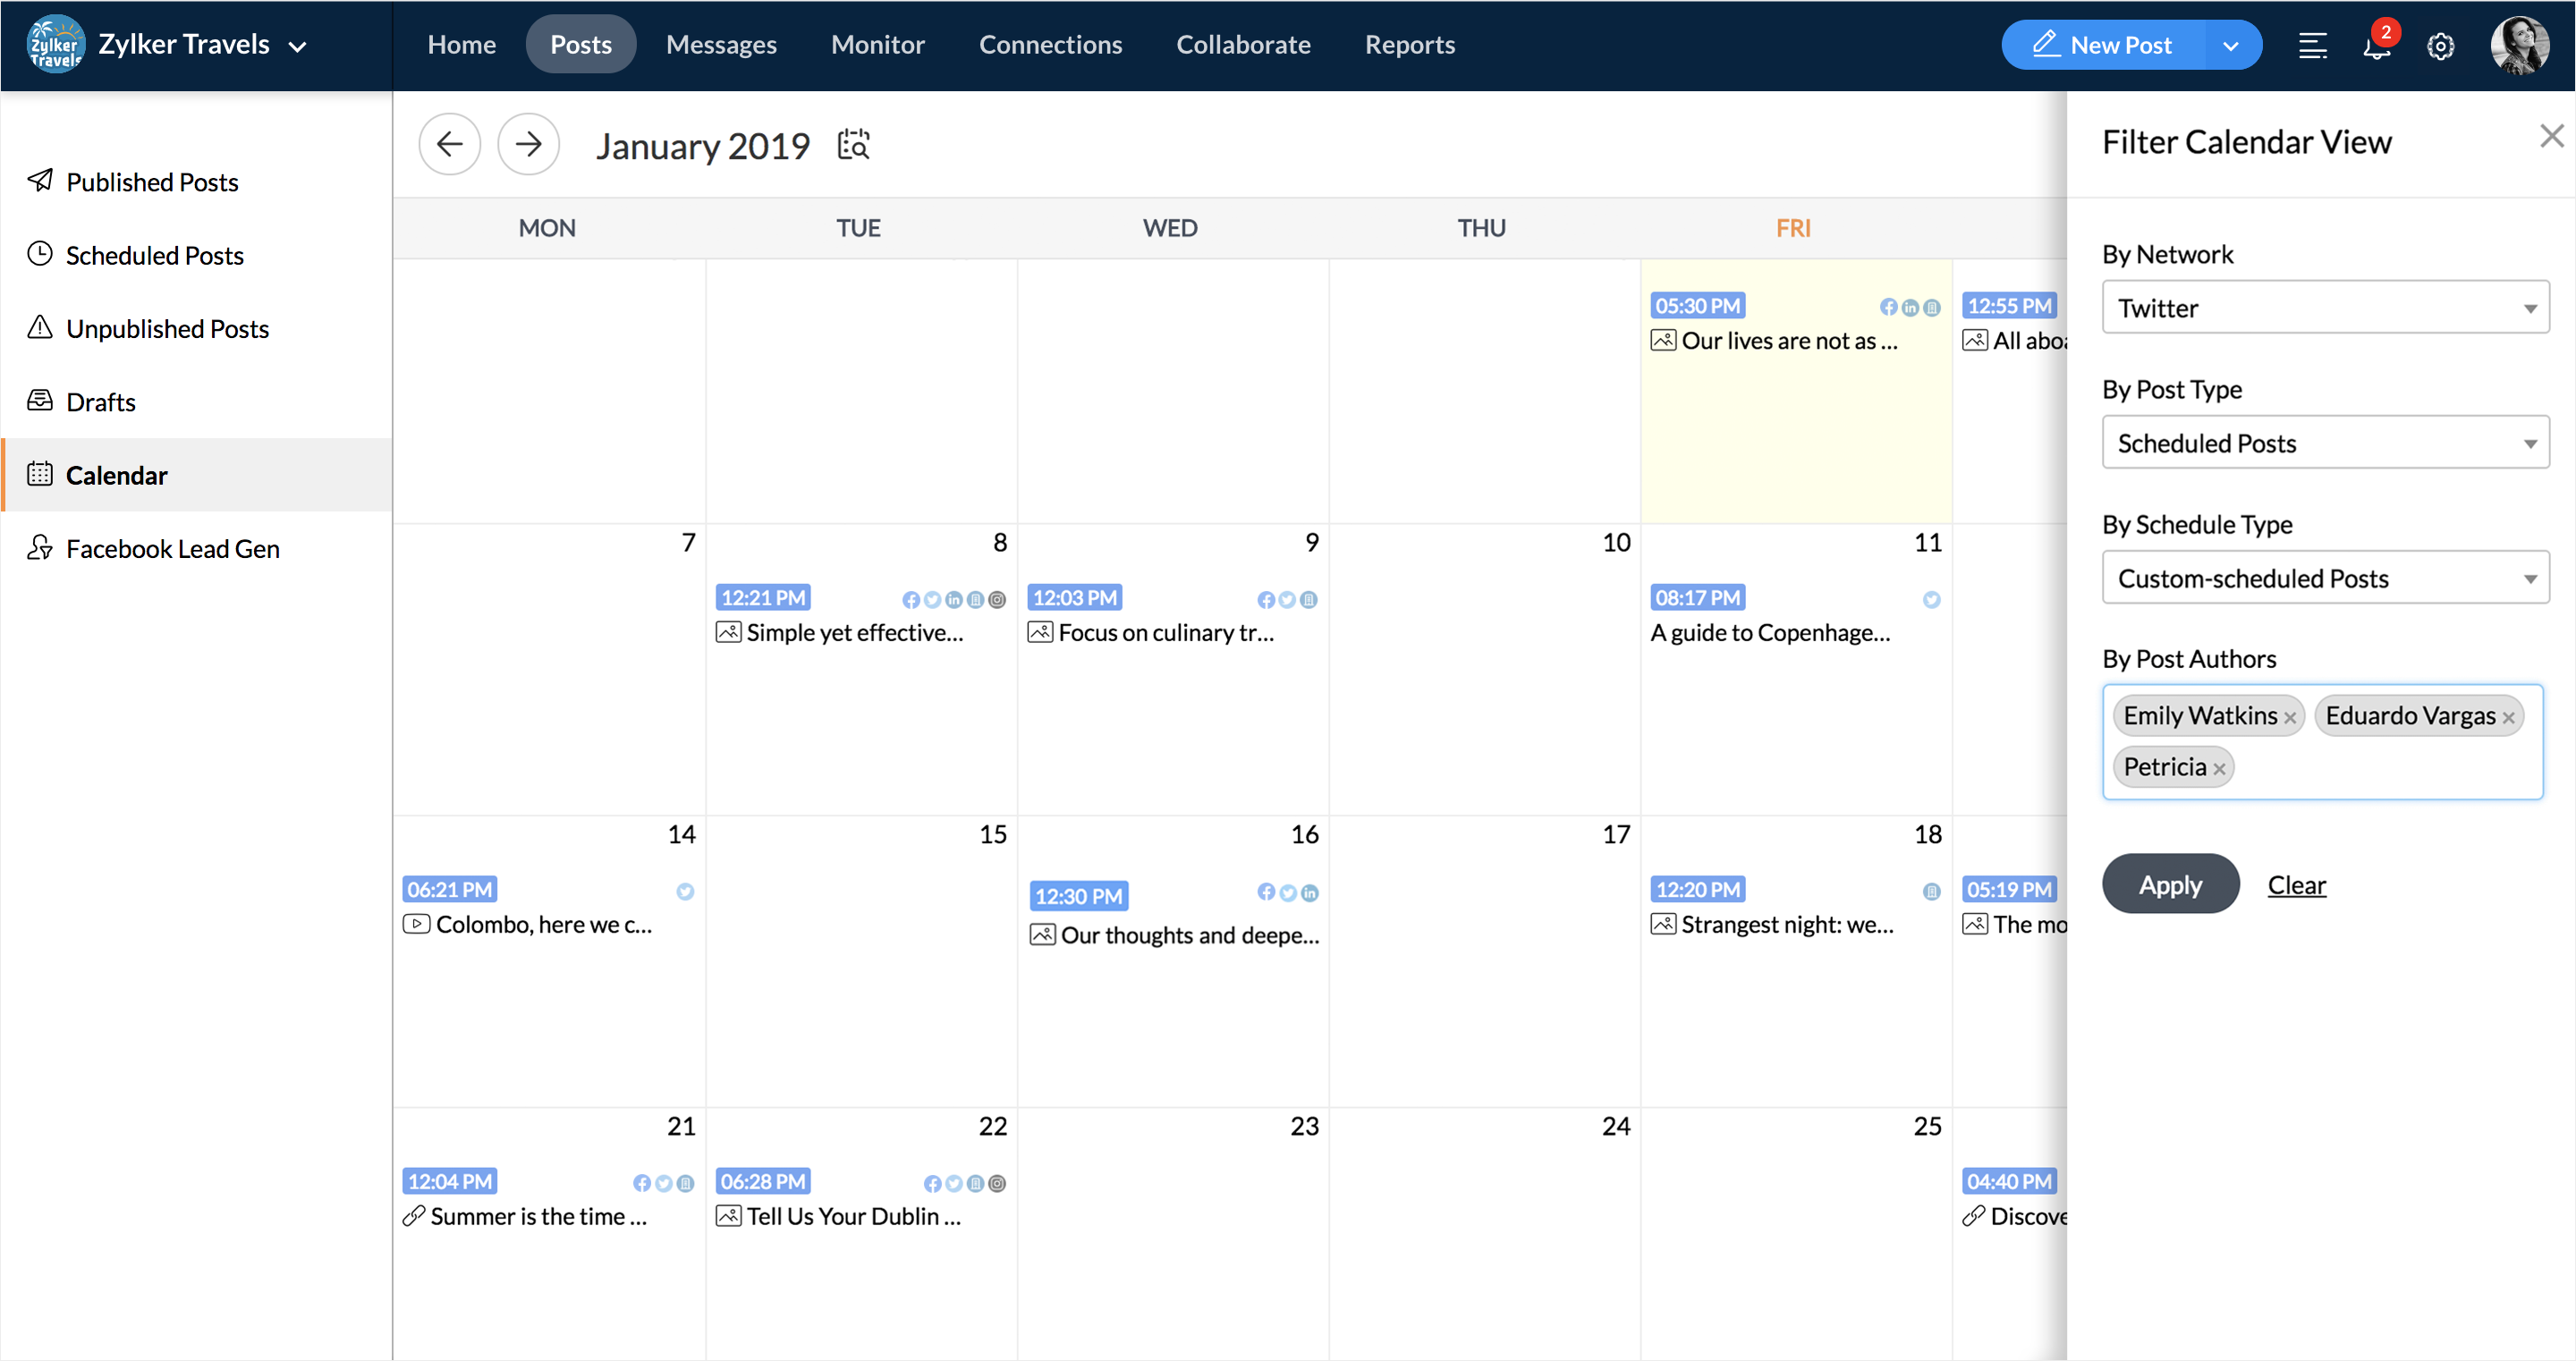Viewport: 2576px width, 1361px height.
Task: Remove Eduardo Vargas author tag
Action: pyautogui.click(x=2508, y=718)
